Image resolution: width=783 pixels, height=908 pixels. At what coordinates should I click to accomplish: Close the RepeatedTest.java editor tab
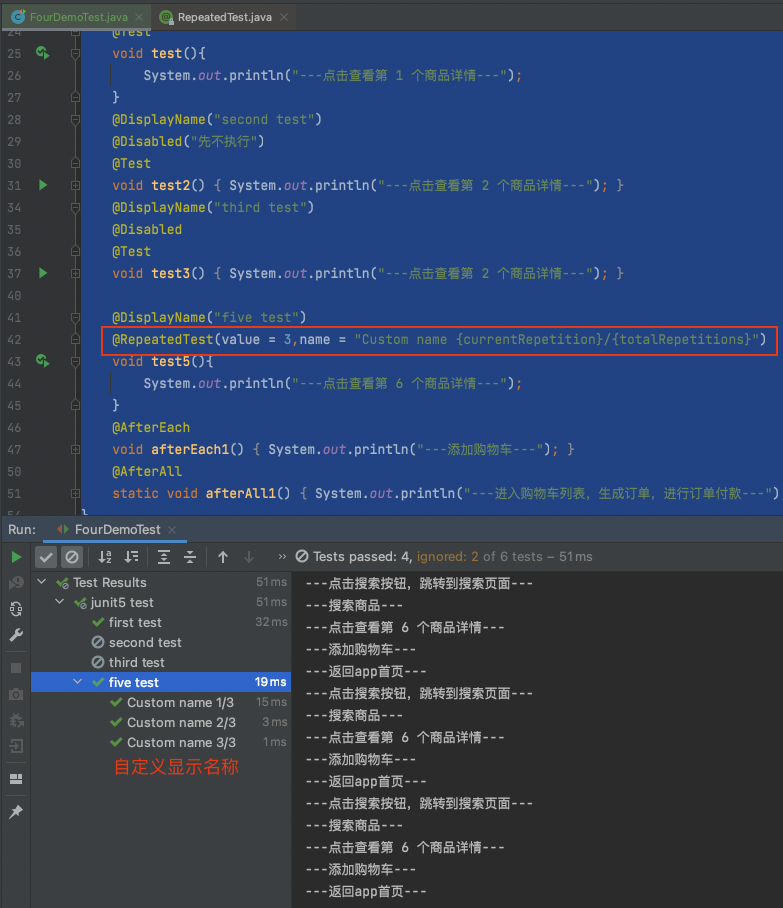point(284,17)
